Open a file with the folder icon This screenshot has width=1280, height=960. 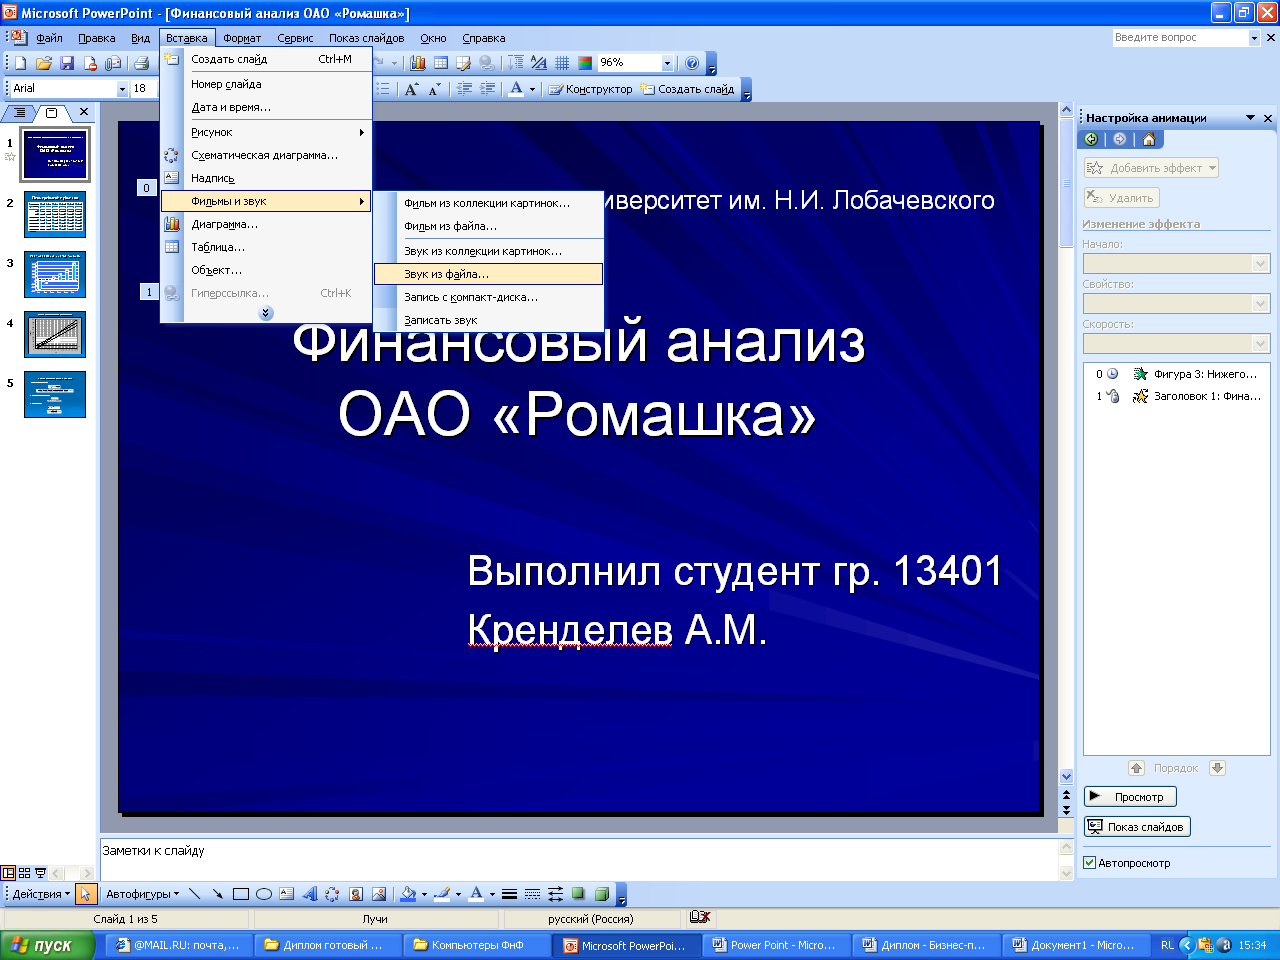(43, 63)
